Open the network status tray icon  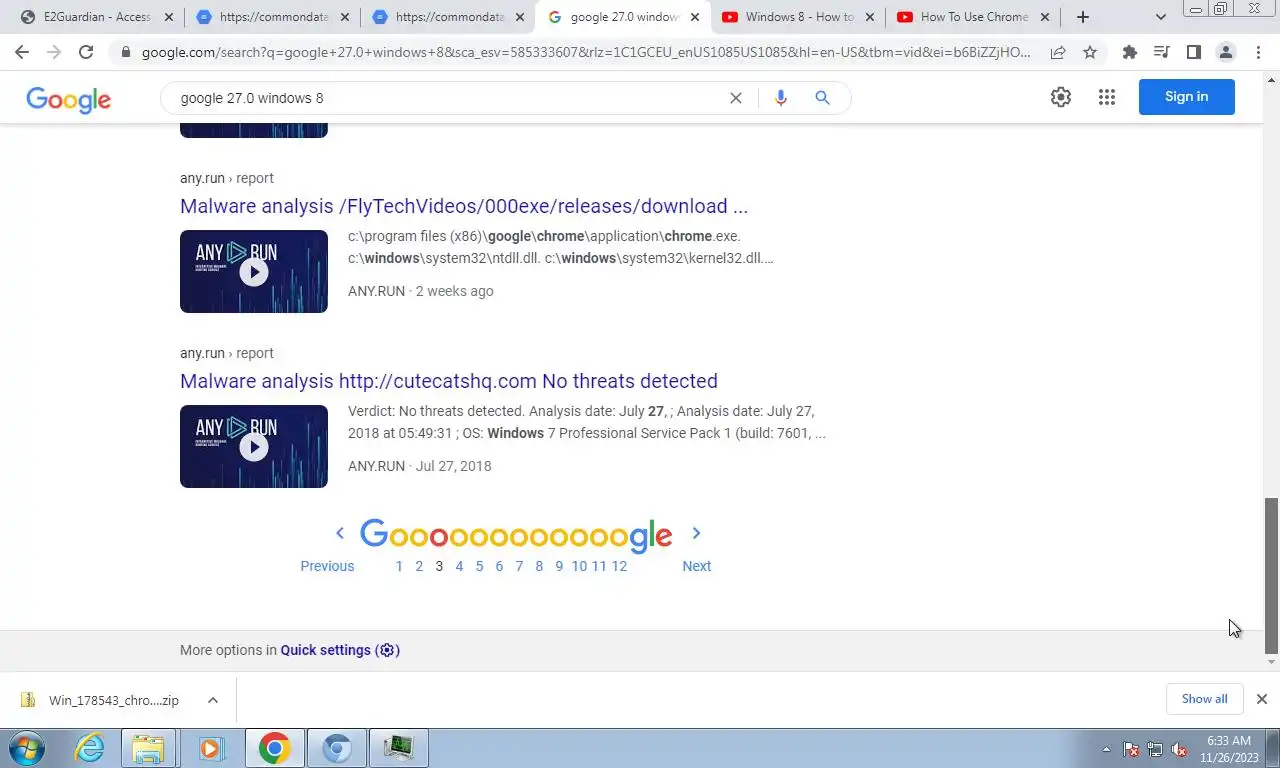(x=1155, y=749)
